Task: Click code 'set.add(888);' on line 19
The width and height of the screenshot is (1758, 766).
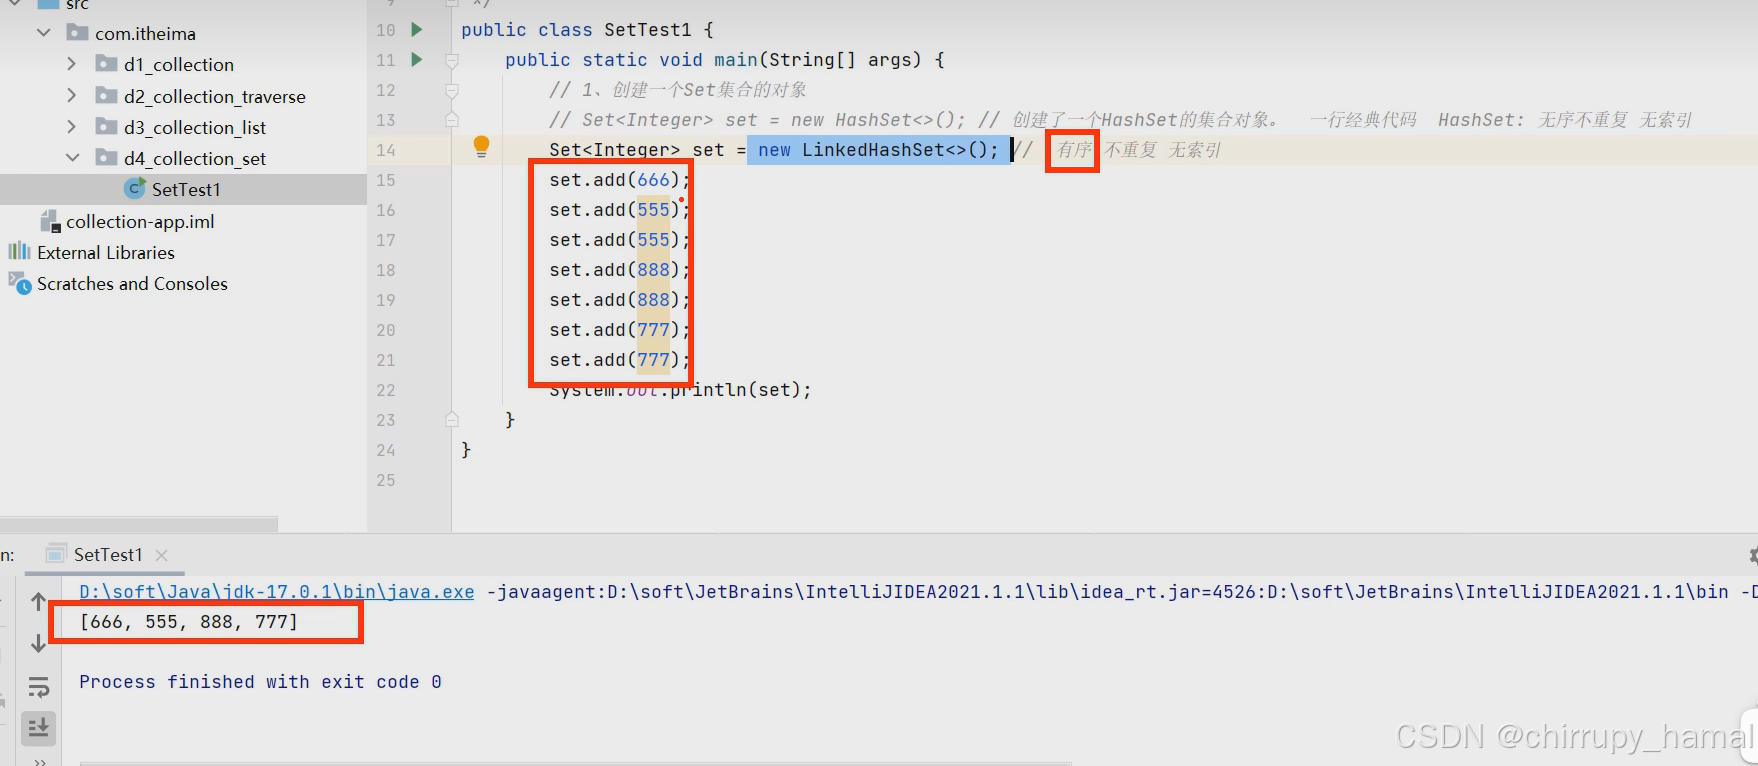Action: point(620,300)
